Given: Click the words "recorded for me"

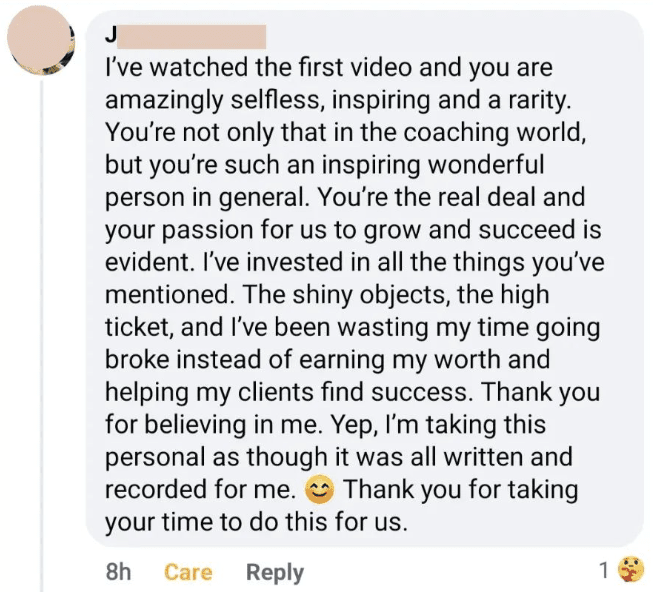Looking at the screenshot, I should pos(200,489).
